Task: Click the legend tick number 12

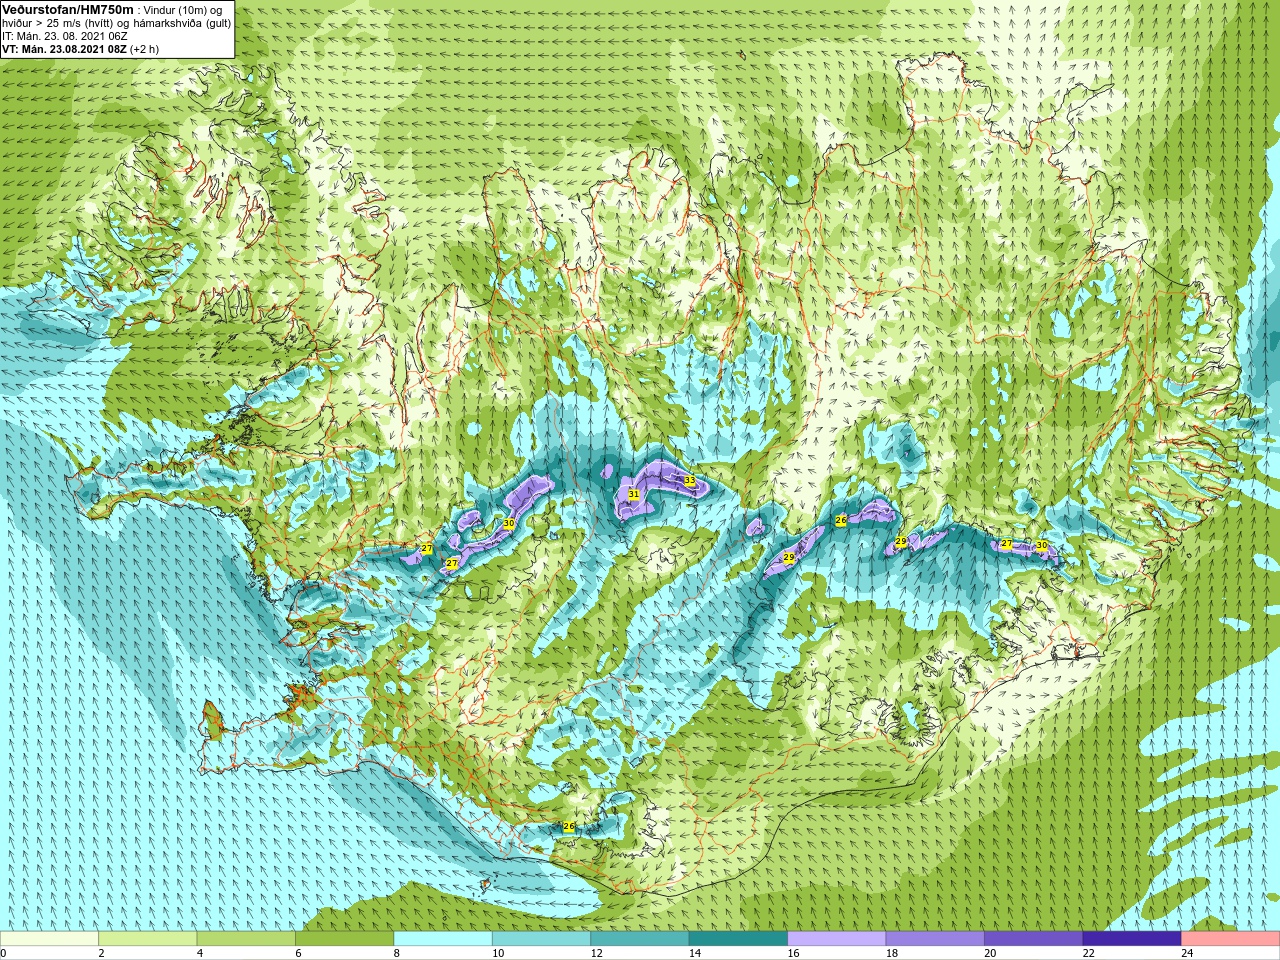Action: pos(597,954)
